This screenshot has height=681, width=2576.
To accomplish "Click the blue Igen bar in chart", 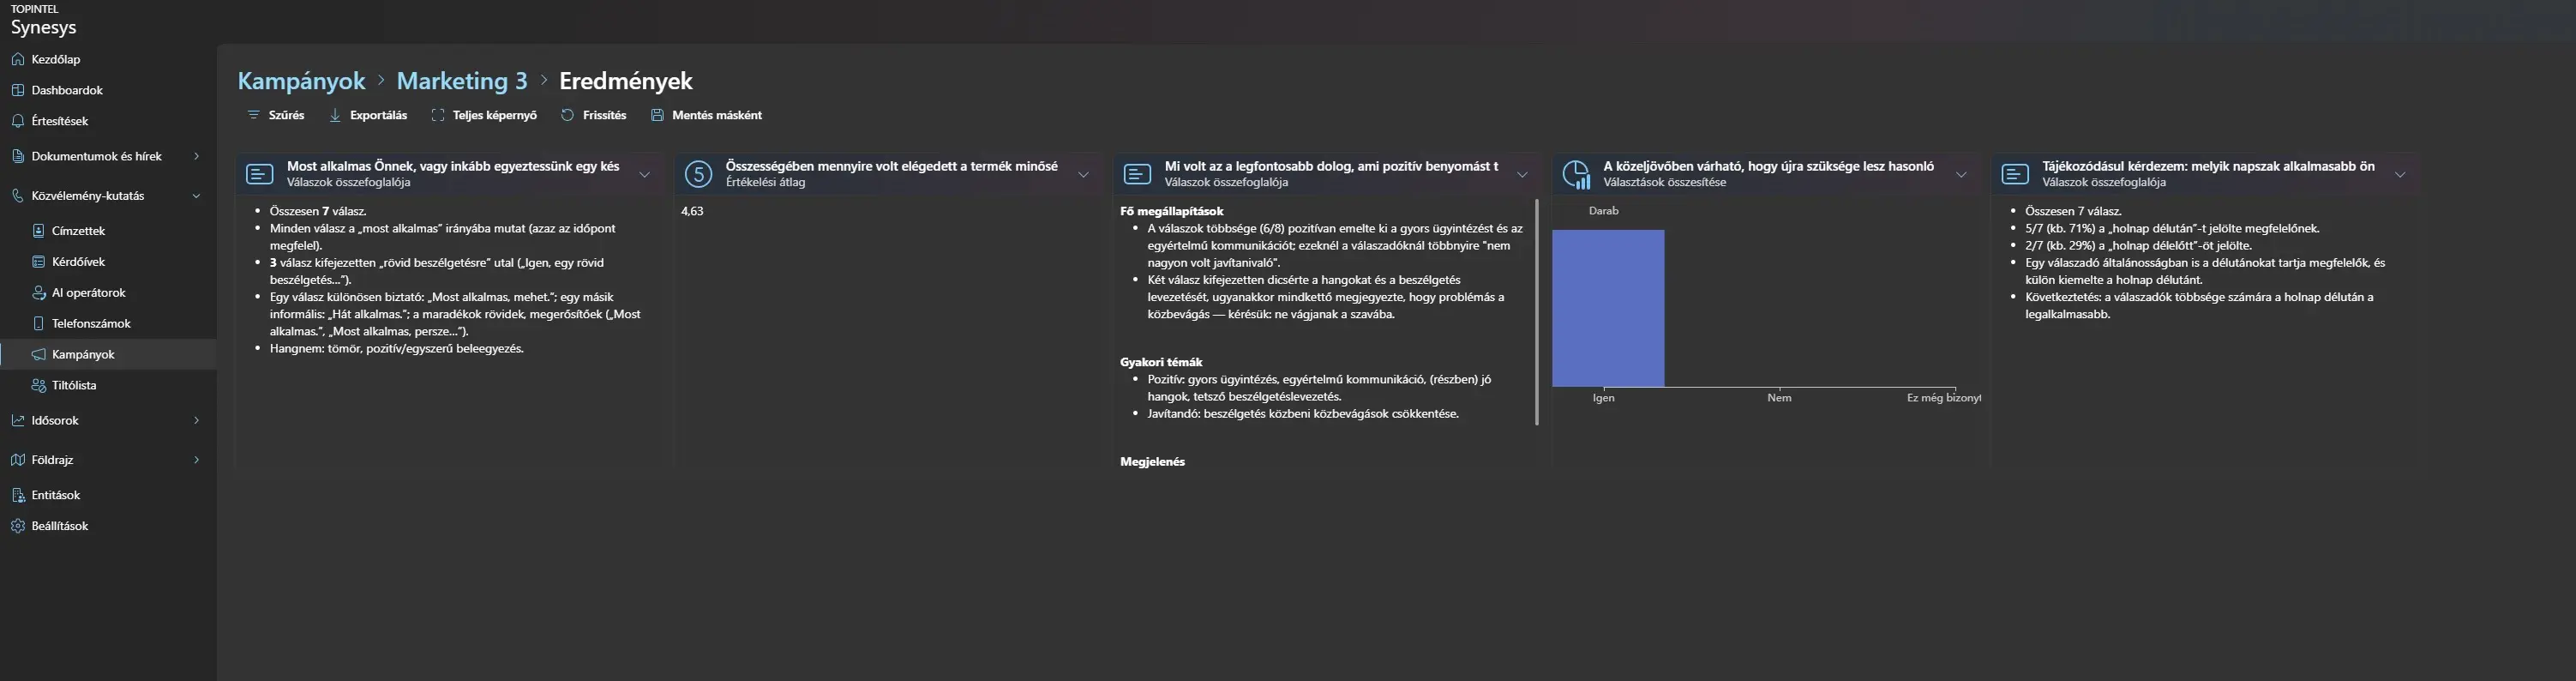I will click(x=1608, y=308).
